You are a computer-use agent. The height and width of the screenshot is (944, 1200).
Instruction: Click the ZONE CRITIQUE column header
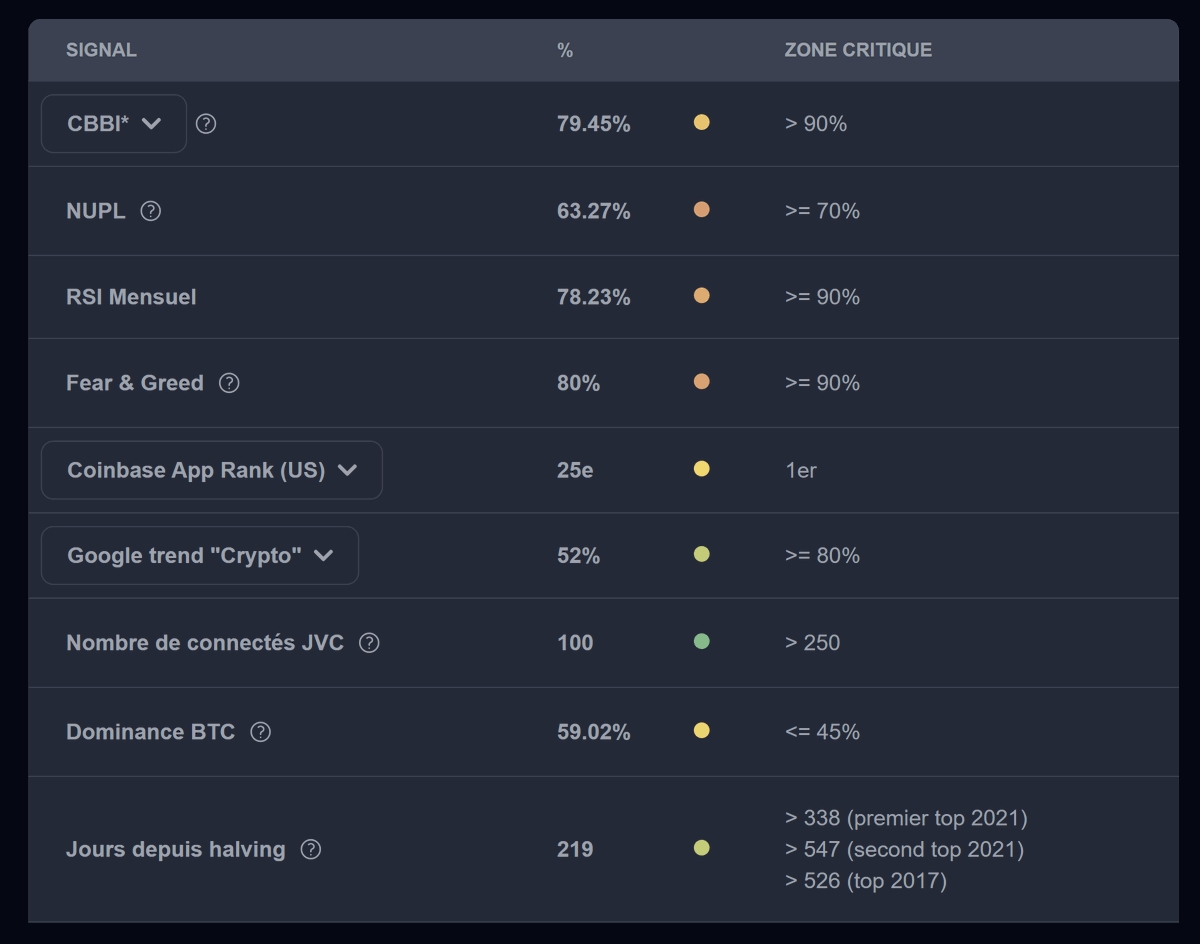(x=858, y=50)
